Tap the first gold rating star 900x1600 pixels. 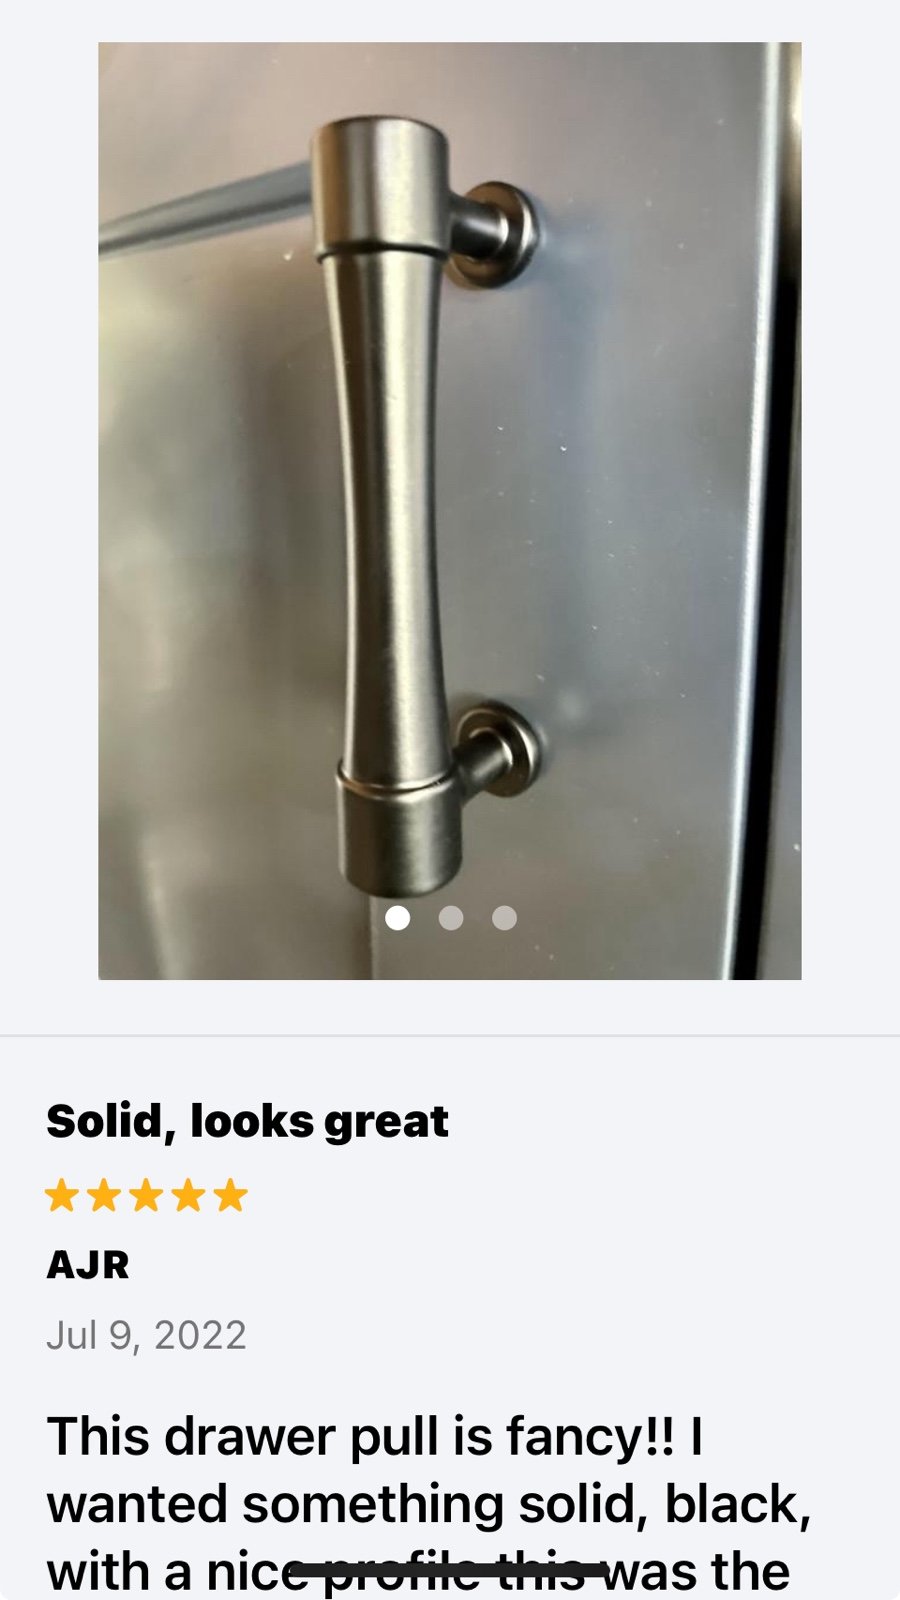[62, 1195]
